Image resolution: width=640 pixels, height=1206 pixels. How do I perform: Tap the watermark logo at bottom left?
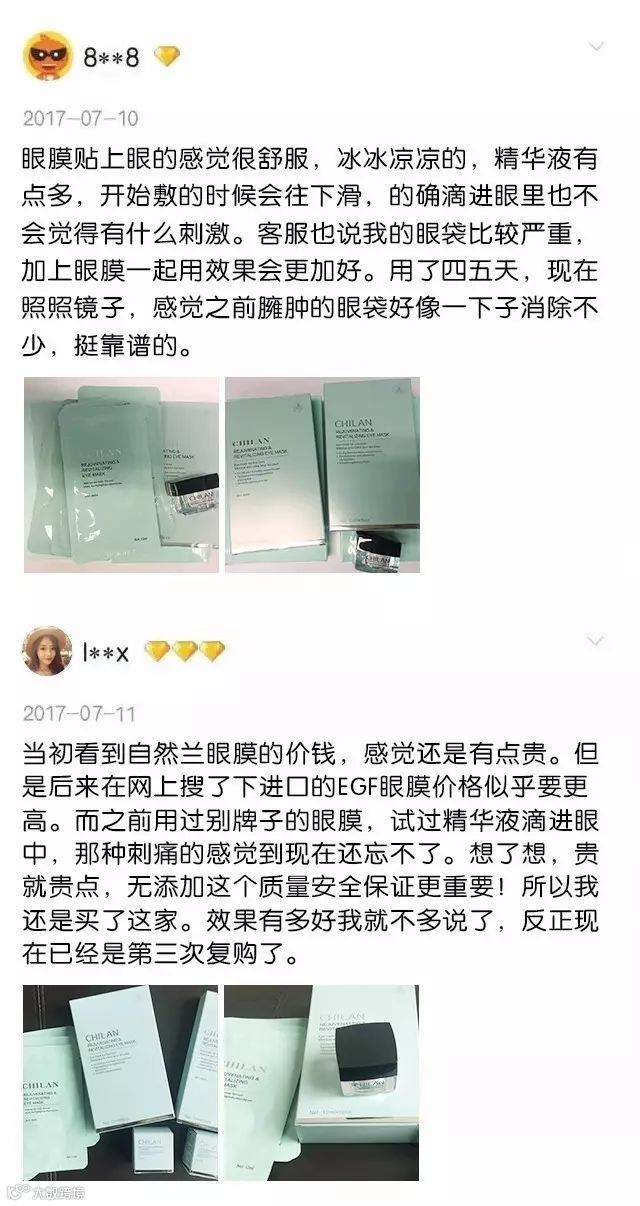point(17,1192)
